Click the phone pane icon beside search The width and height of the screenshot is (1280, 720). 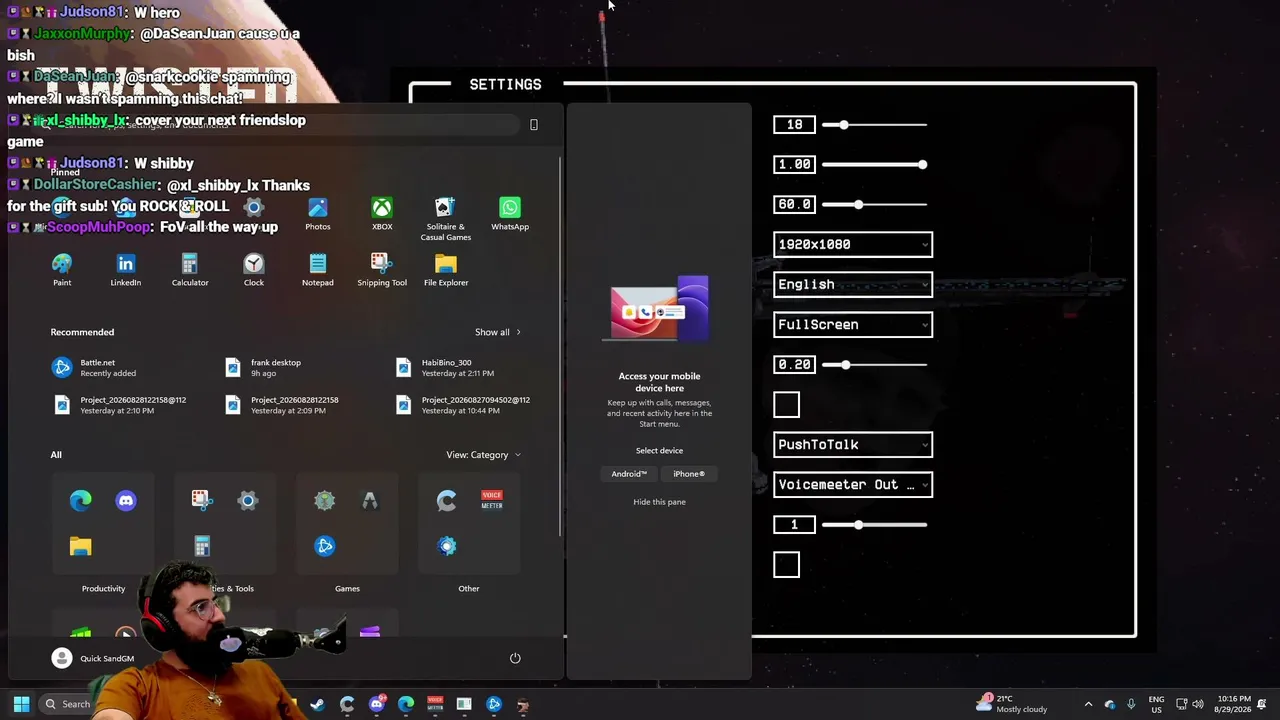click(x=534, y=124)
